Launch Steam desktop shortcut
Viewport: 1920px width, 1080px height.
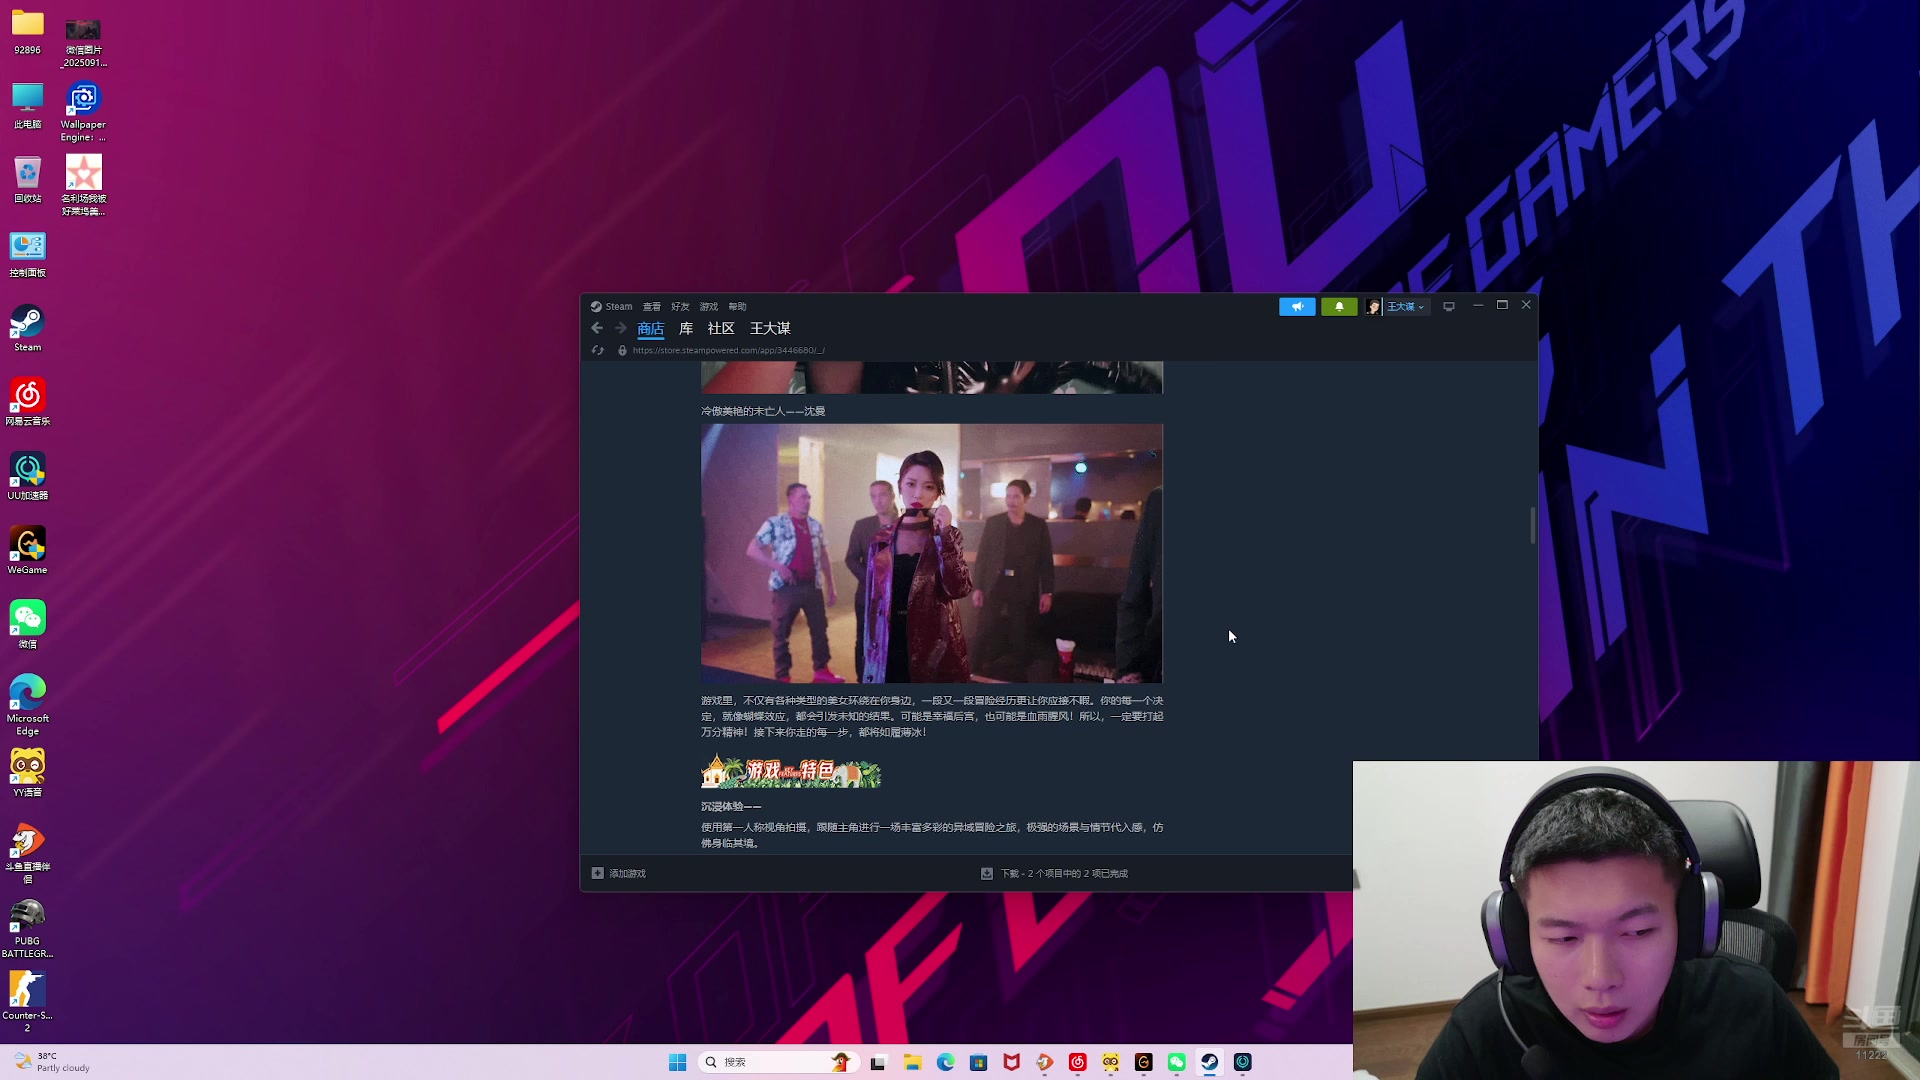(x=27, y=328)
